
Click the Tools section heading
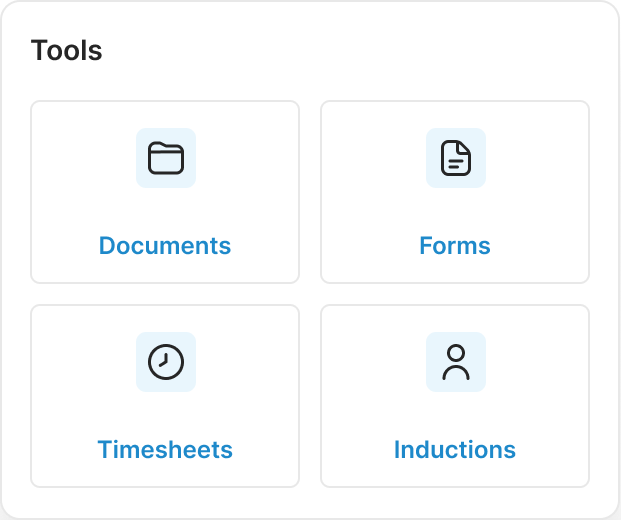[x=67, y=51]
